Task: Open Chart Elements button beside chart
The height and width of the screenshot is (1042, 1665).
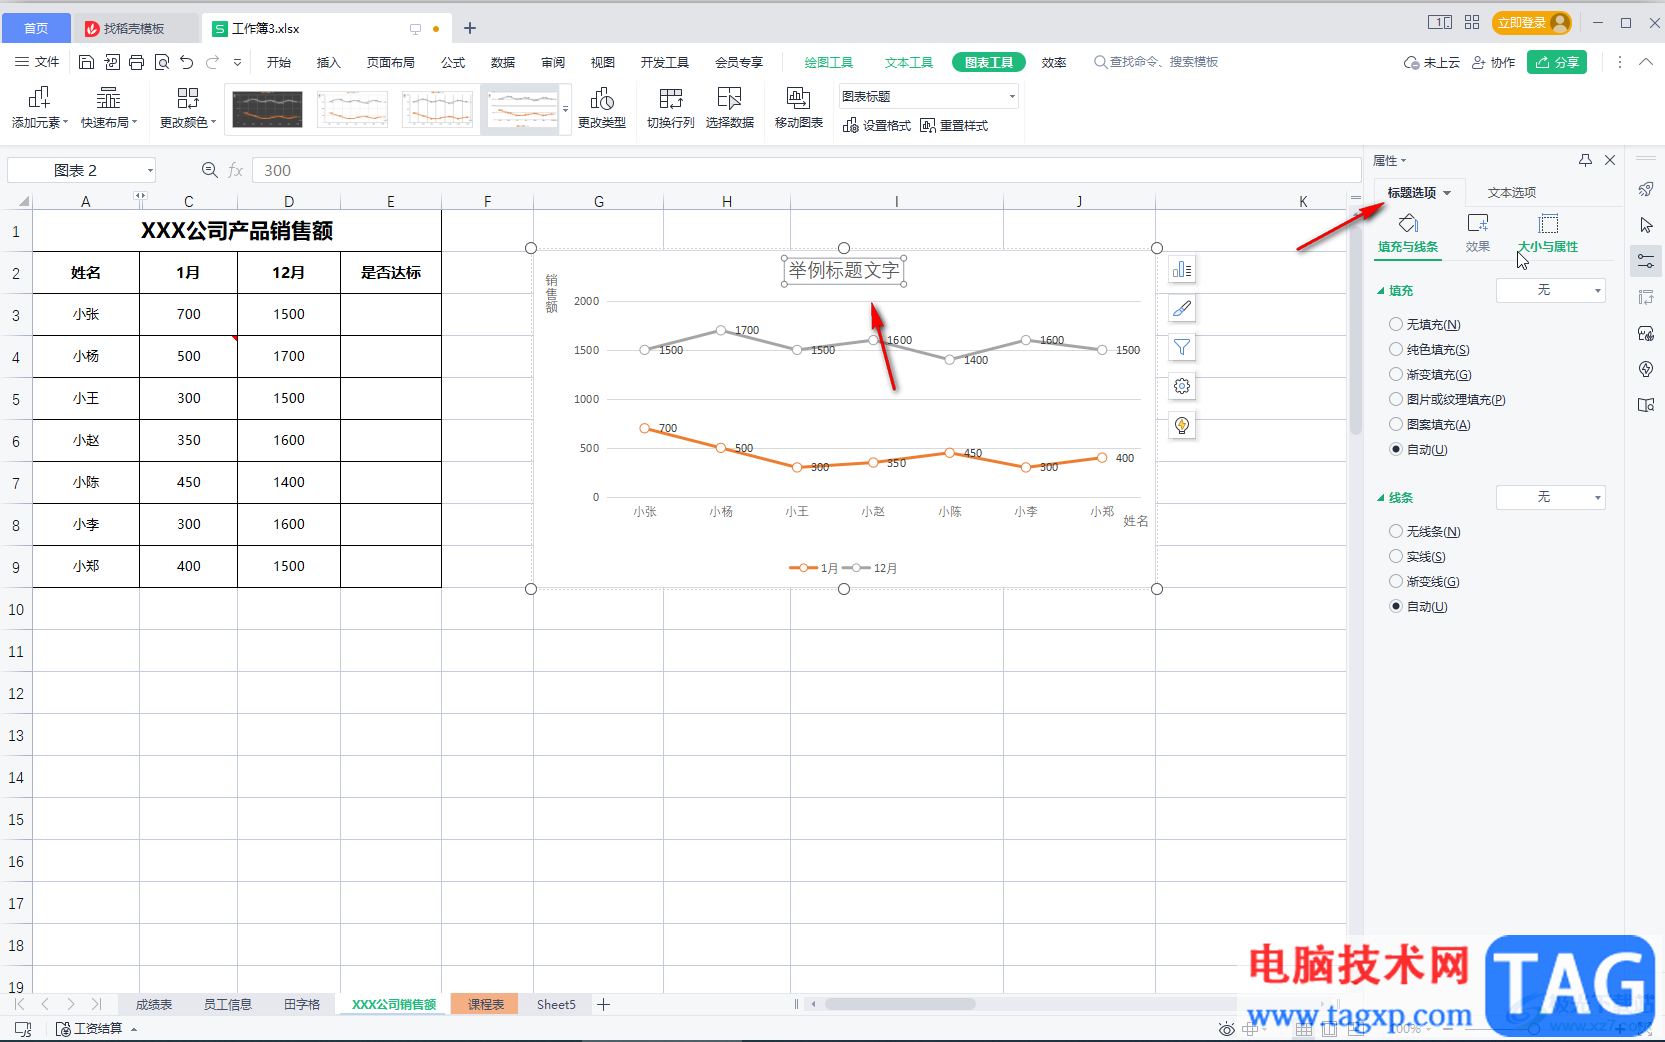Action: point(1182,270)
